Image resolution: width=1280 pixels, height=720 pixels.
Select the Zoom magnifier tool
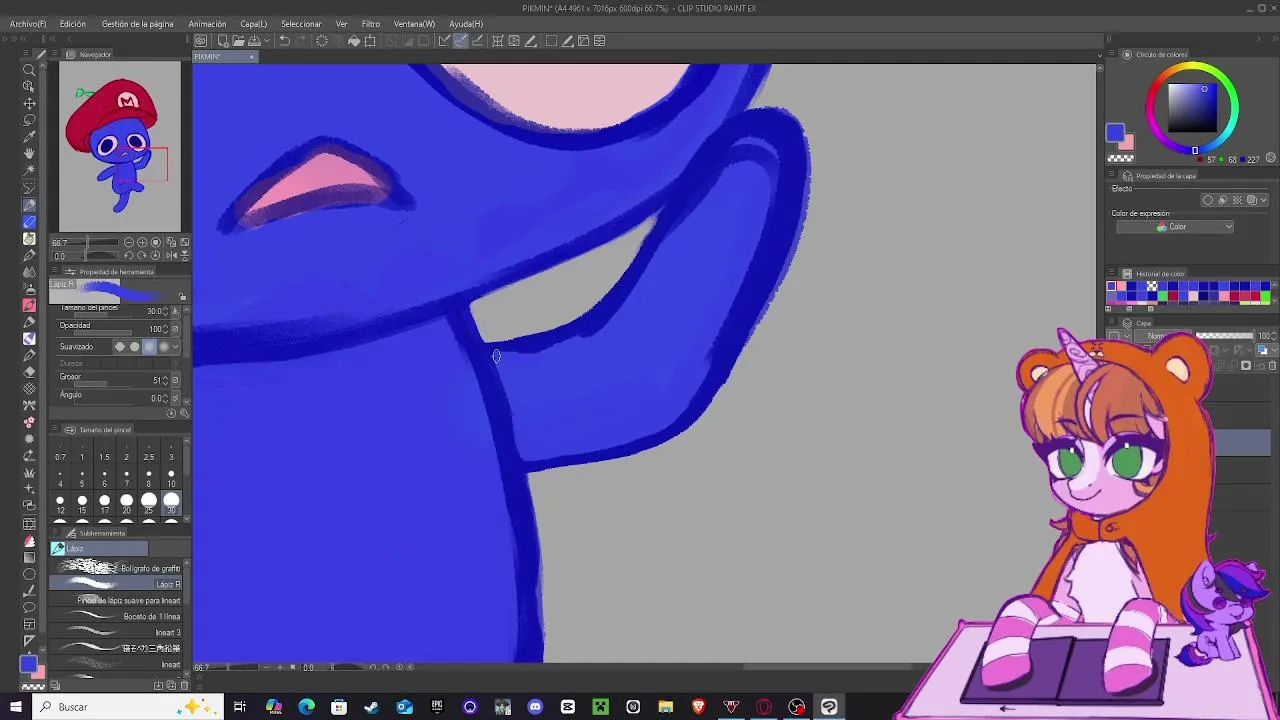pyautogui.click(x=29, y=69)
